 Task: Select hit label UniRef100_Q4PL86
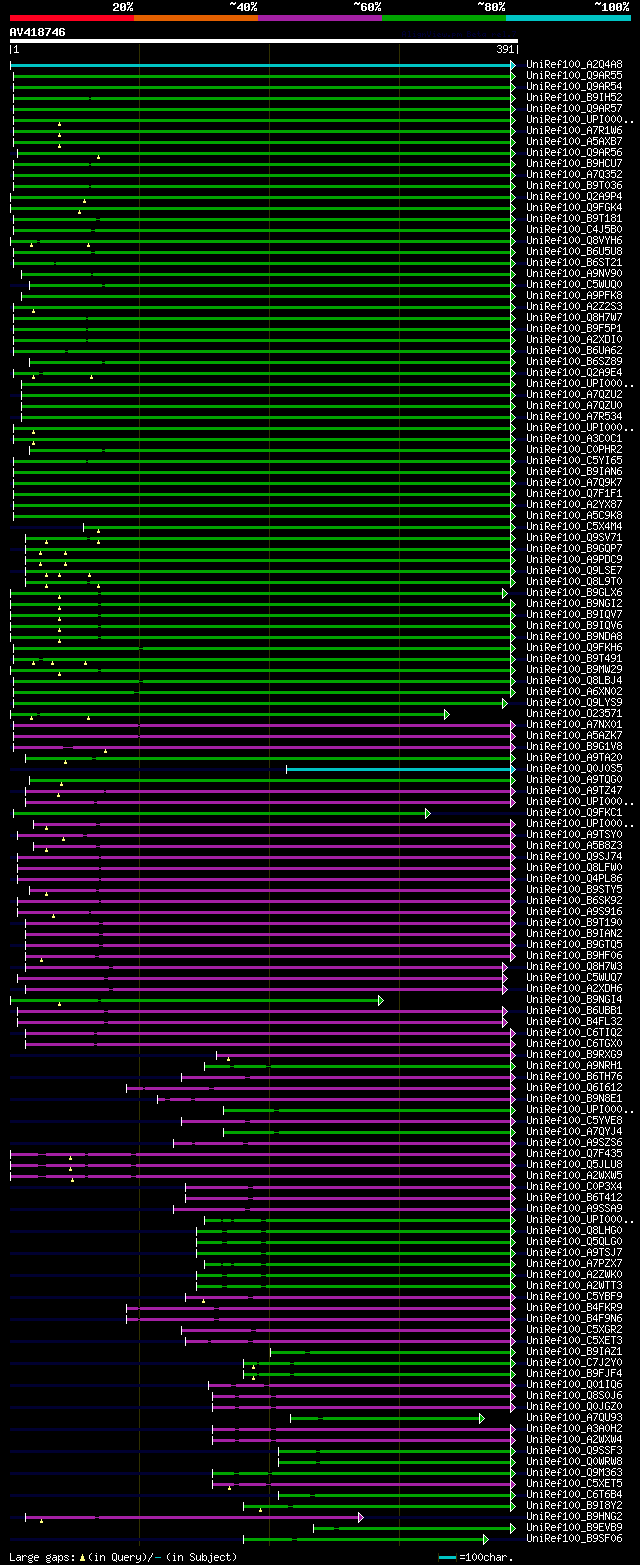click(574, 879)
